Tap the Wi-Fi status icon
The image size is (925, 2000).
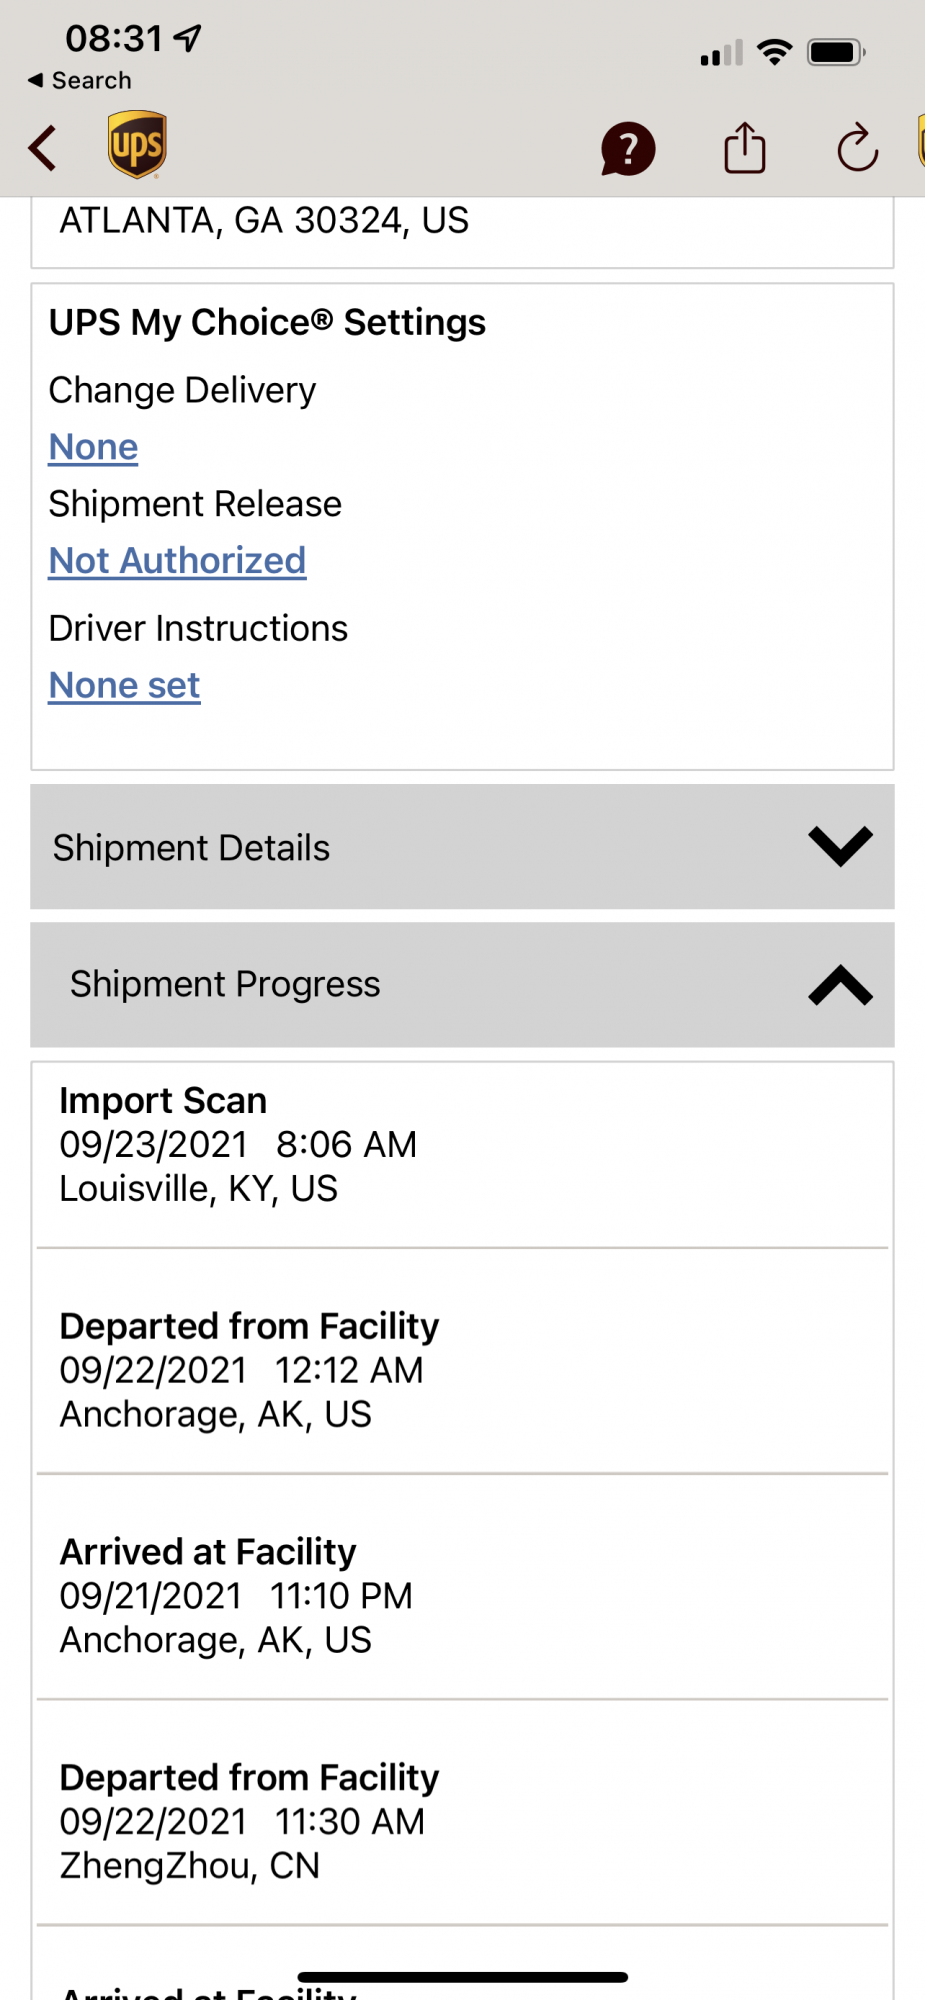(775, 52)
